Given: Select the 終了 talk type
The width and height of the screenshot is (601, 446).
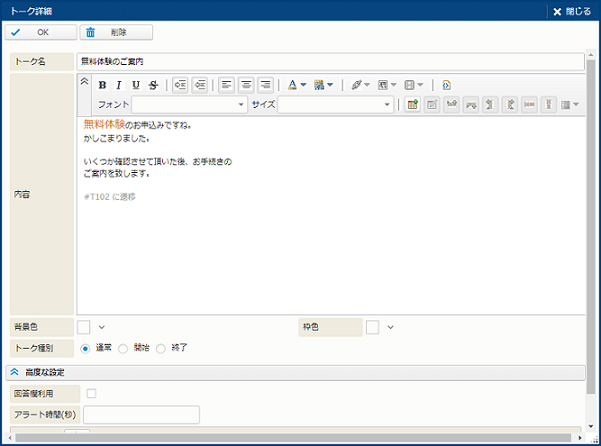Looking at the screenshot, I should pos(161,348).
